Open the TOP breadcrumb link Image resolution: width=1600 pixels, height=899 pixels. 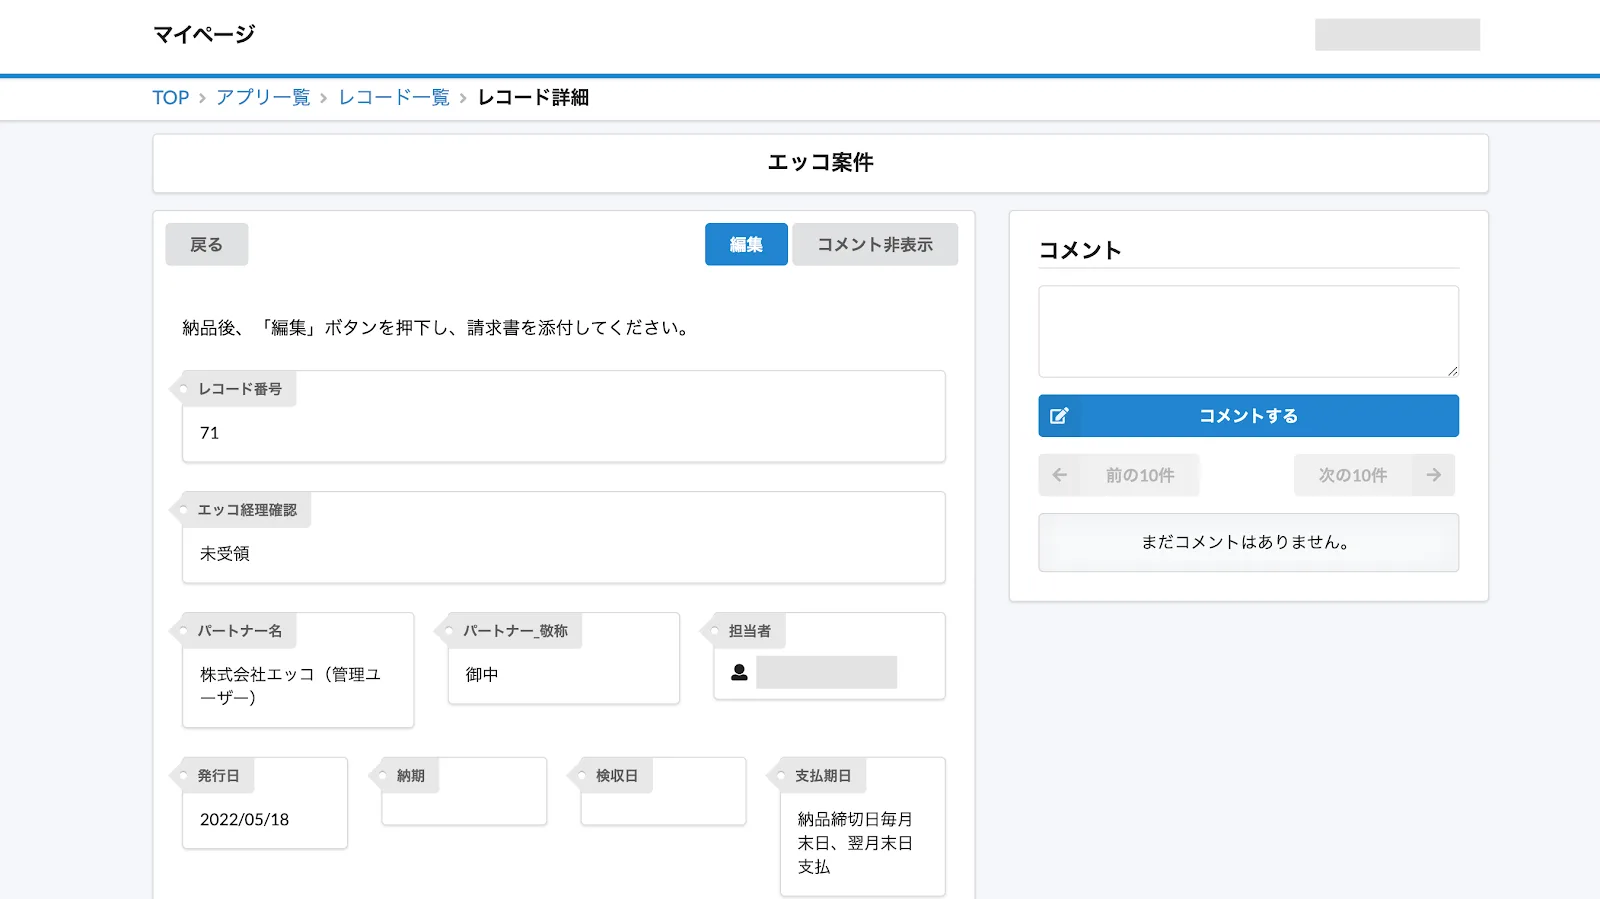pyautogui.click(x=171, y=98)
